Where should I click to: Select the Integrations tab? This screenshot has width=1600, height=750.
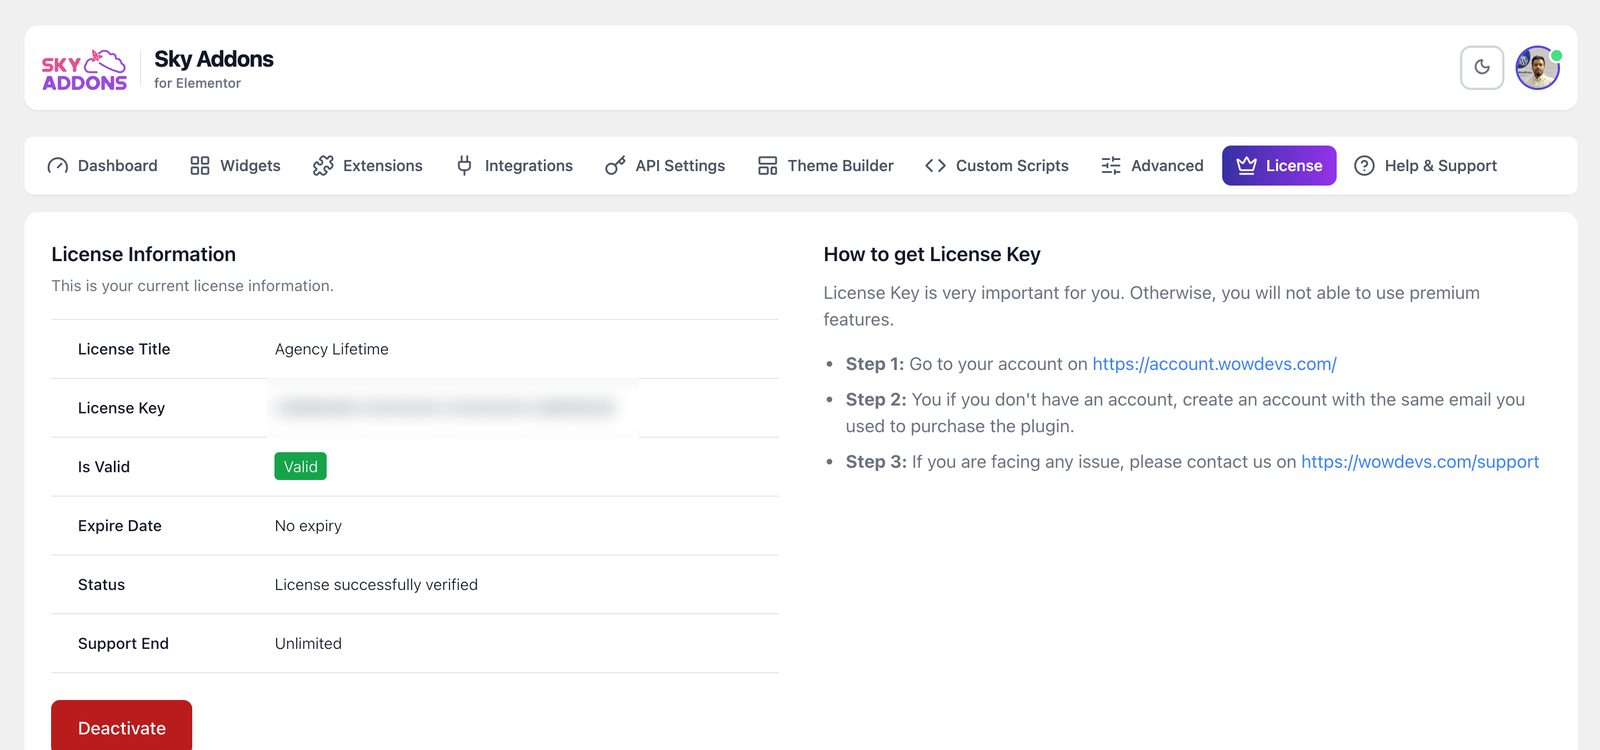click(514, 166)
